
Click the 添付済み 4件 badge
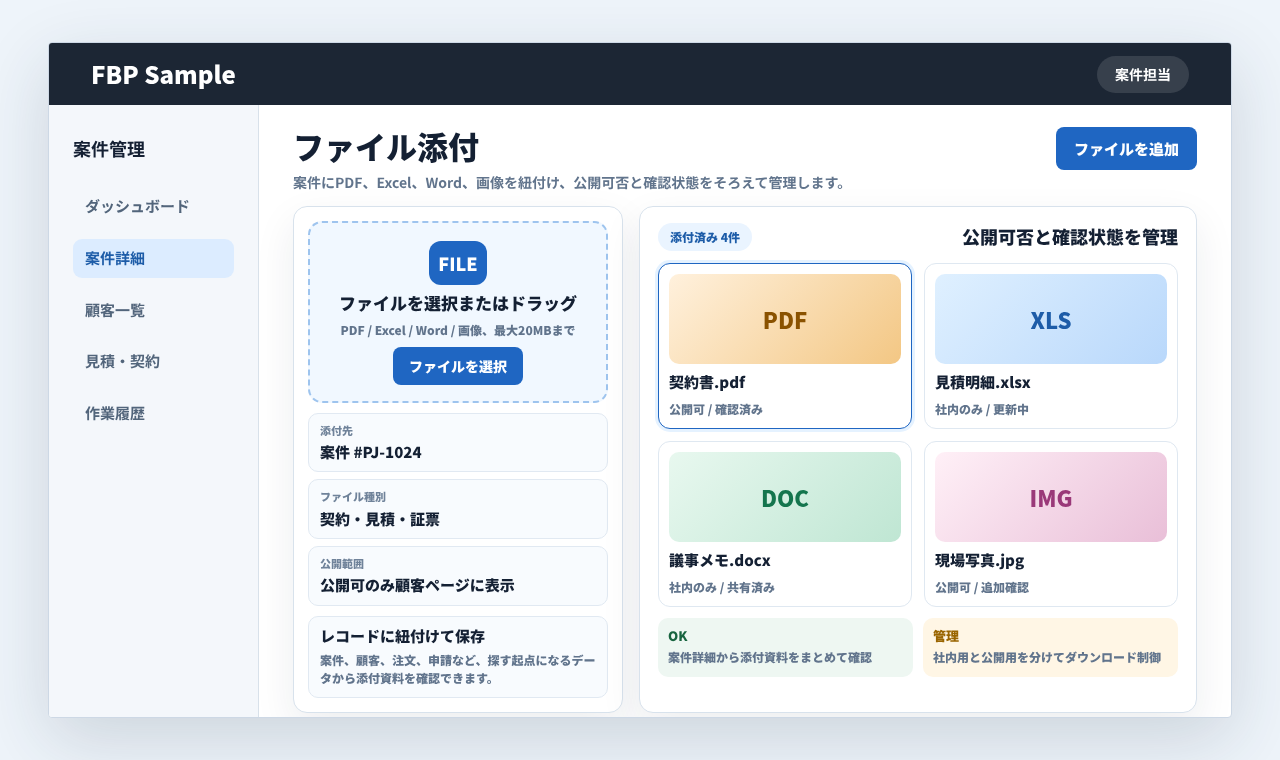(x=705, y=238)
